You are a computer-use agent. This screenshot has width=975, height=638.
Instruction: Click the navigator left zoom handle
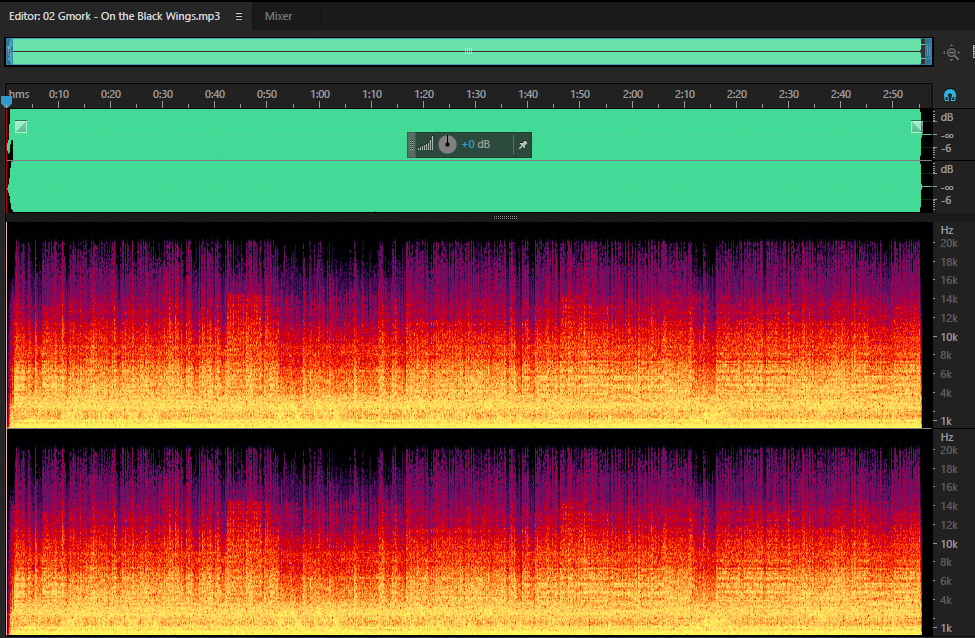coord(9,52)
